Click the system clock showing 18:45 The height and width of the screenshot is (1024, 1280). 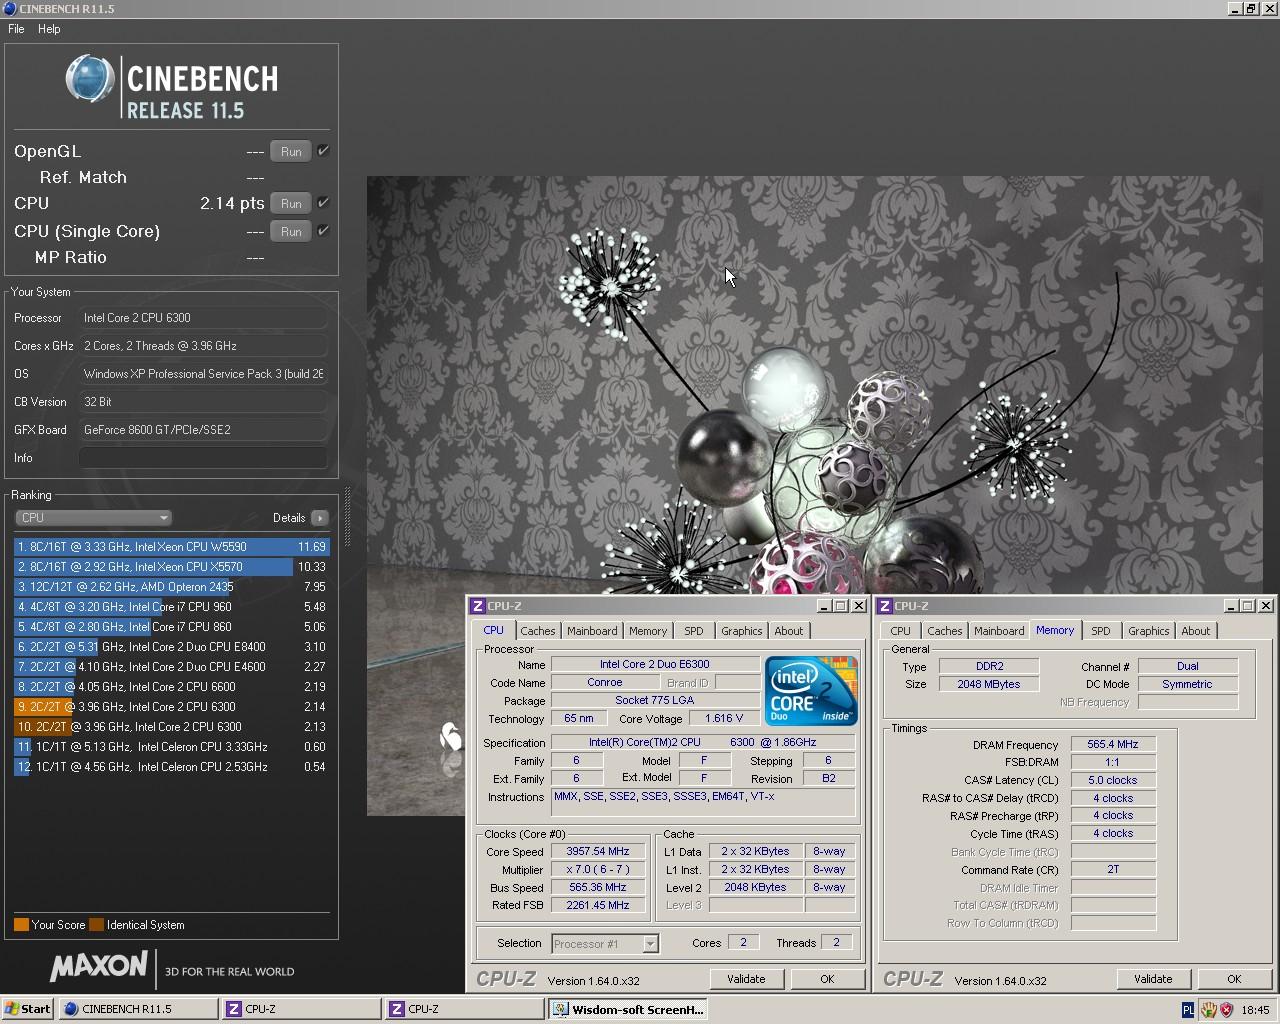click(1255, 1010)
